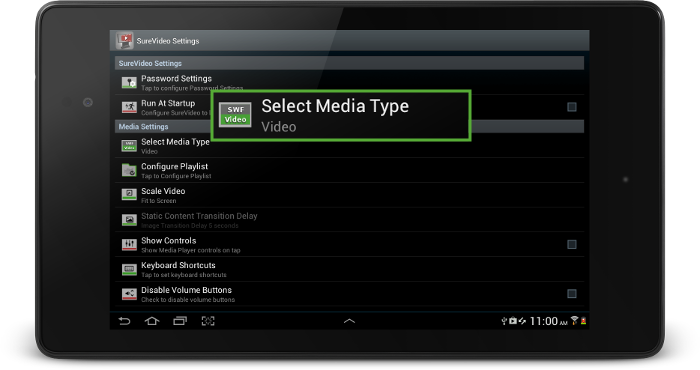This screenshot has width=700, height=370.
Task: Tap 'Show Media Player controls on tap' subtitle
Action: [191, 250]
